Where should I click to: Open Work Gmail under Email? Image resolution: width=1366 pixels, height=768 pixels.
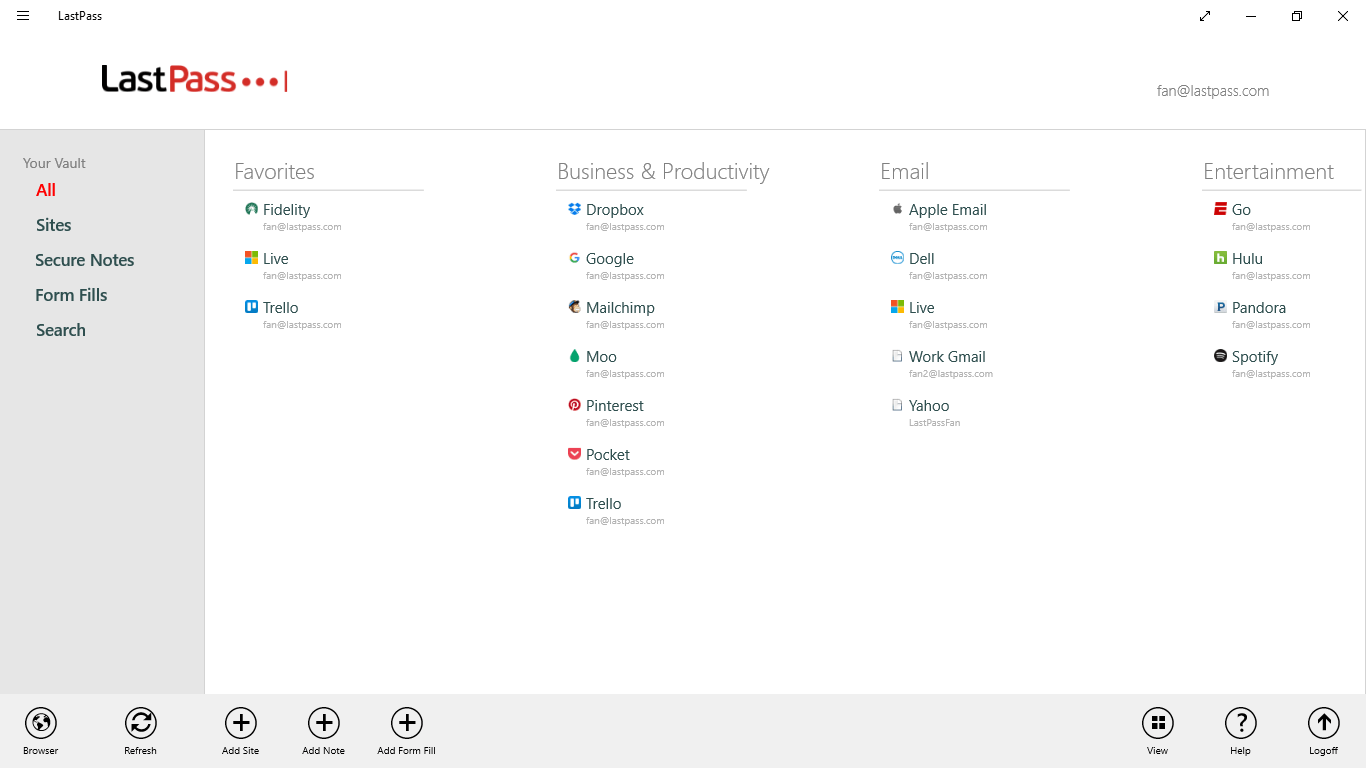[946, 357]
